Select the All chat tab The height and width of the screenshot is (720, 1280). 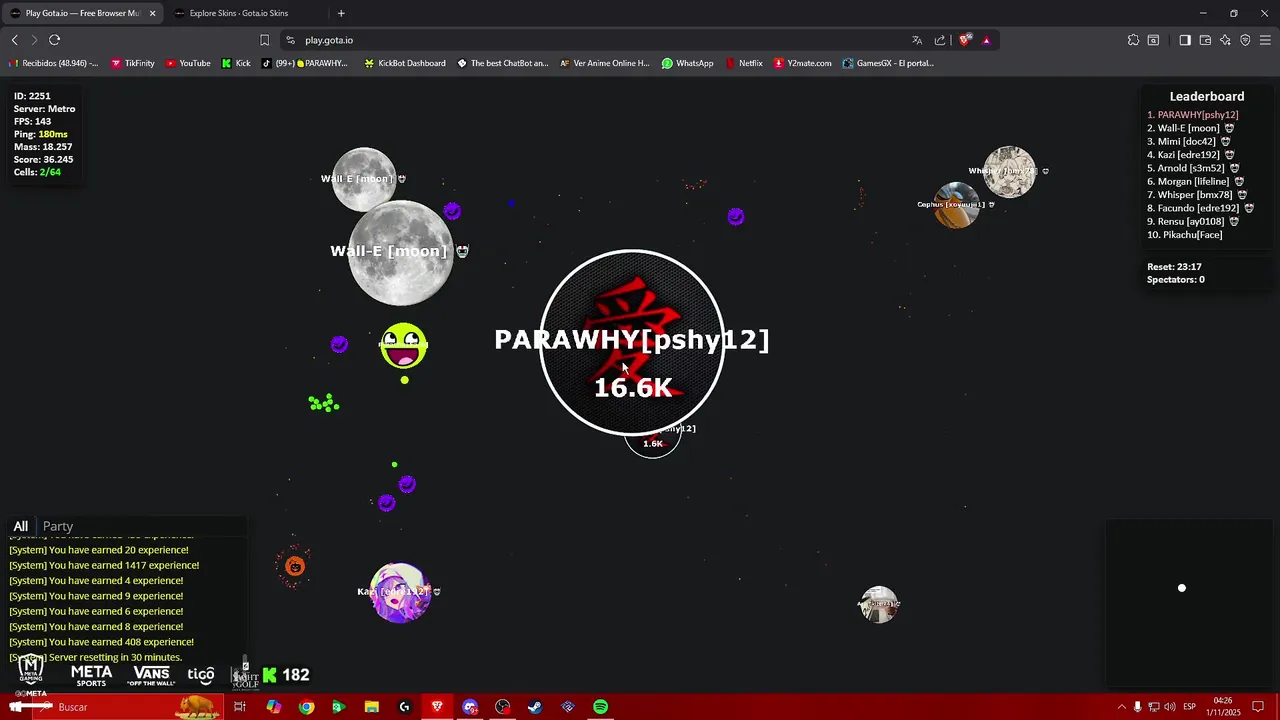tap(20, 526)
